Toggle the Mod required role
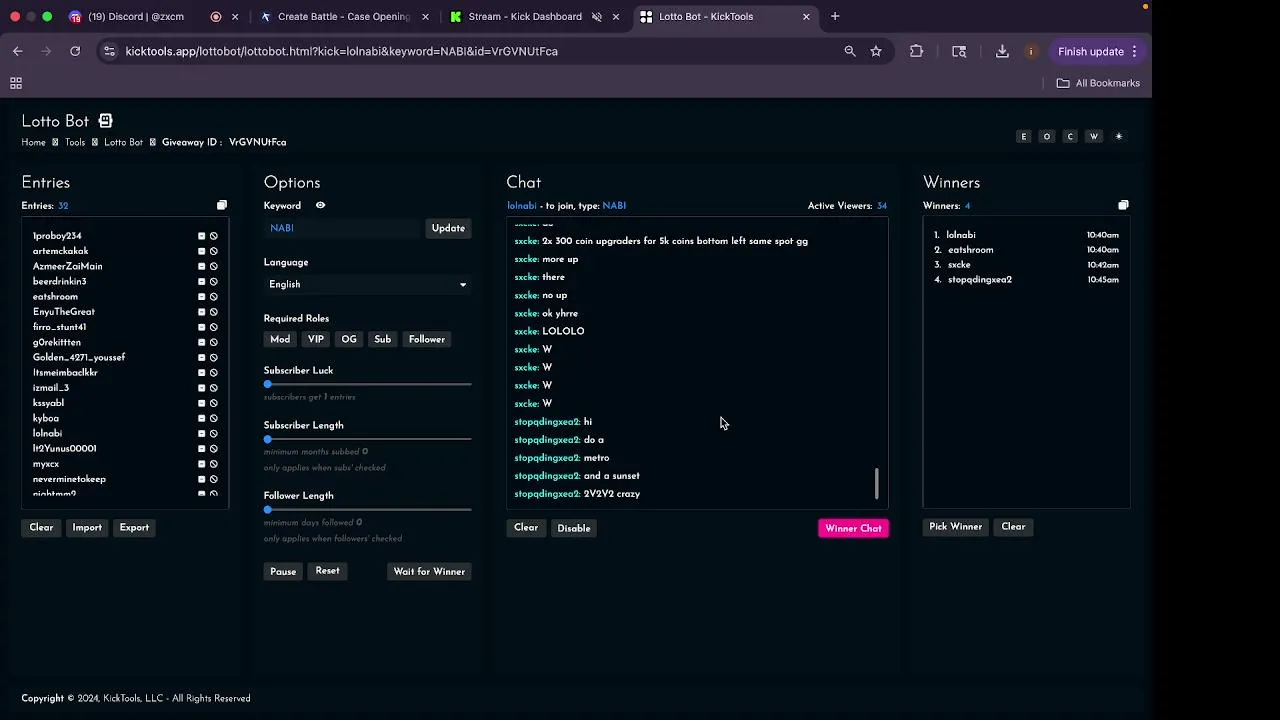Screen dimensions: 1280x720 tap(280, 339)
